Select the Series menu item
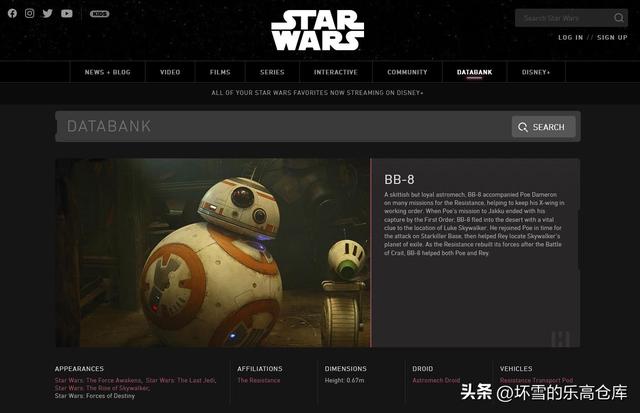 (x=272, y=72)
